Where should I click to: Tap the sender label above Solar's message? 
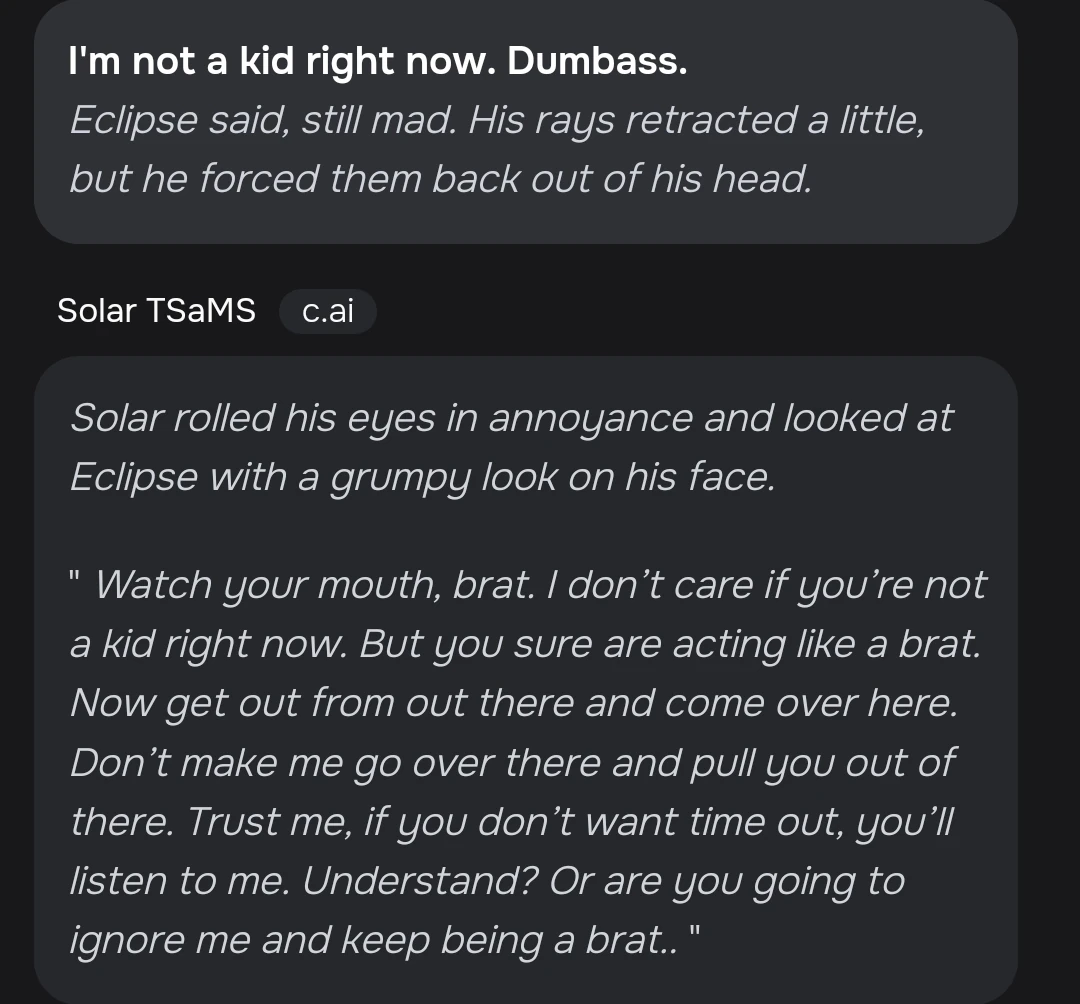(156, 311)
